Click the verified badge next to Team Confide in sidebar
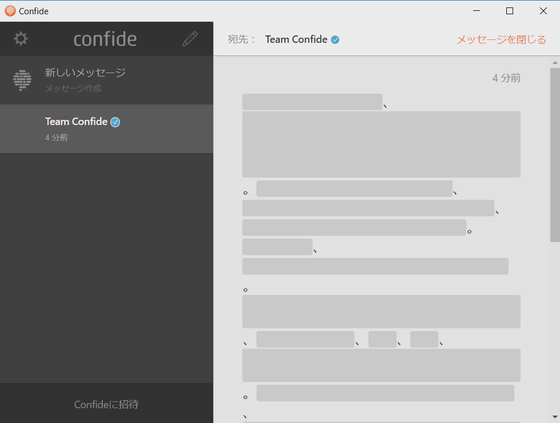Screen dimensions: 560x423 [x=115, y=122]
